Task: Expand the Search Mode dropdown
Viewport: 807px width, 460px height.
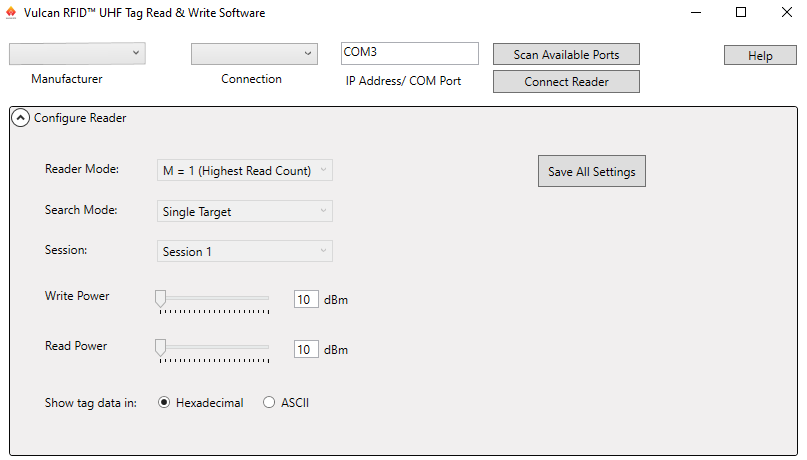Action: click(x=245, y=211)
